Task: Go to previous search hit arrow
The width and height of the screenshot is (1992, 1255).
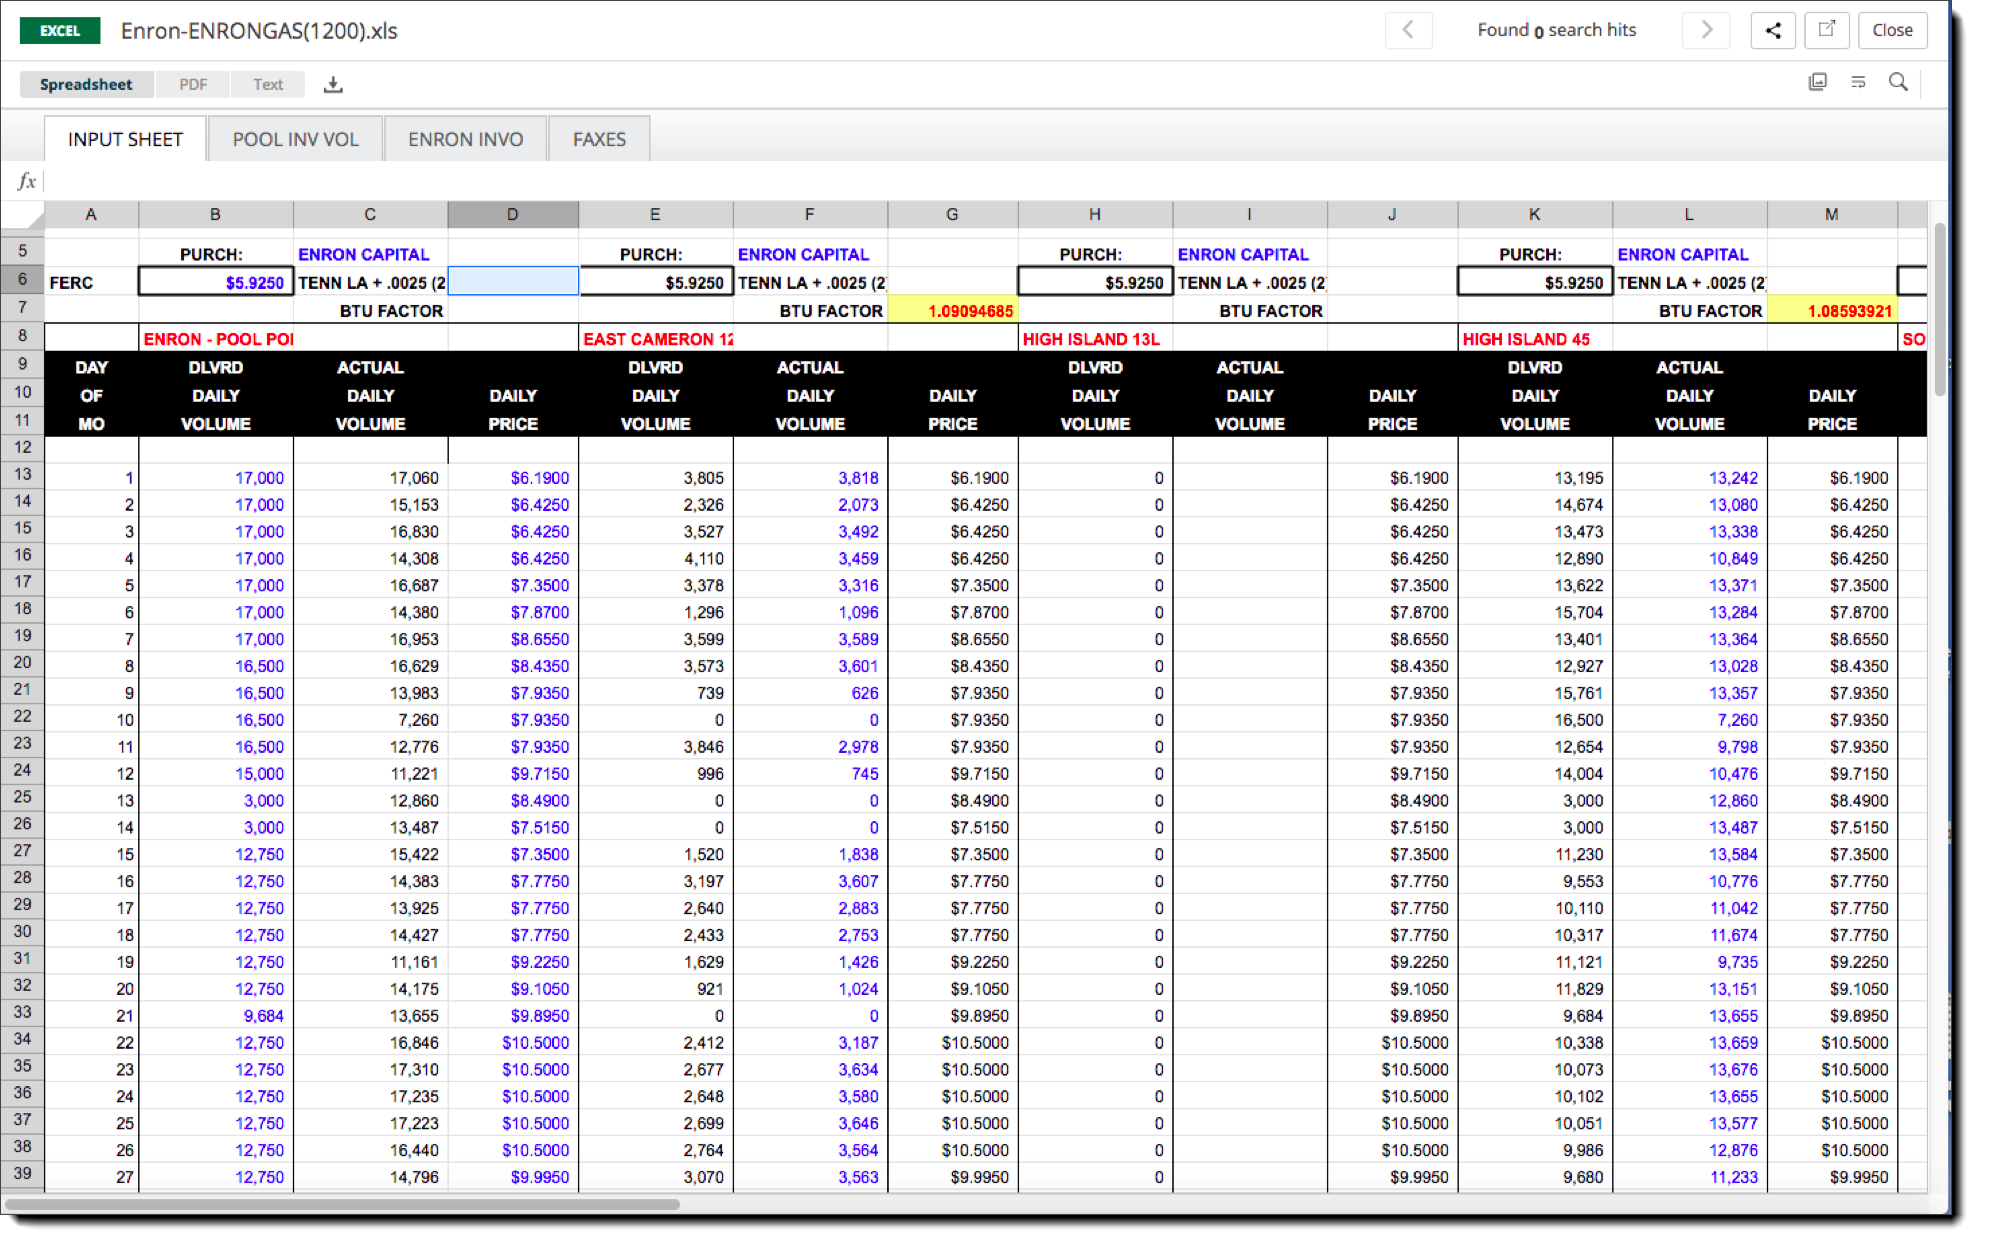Action: click(1408, 30)
